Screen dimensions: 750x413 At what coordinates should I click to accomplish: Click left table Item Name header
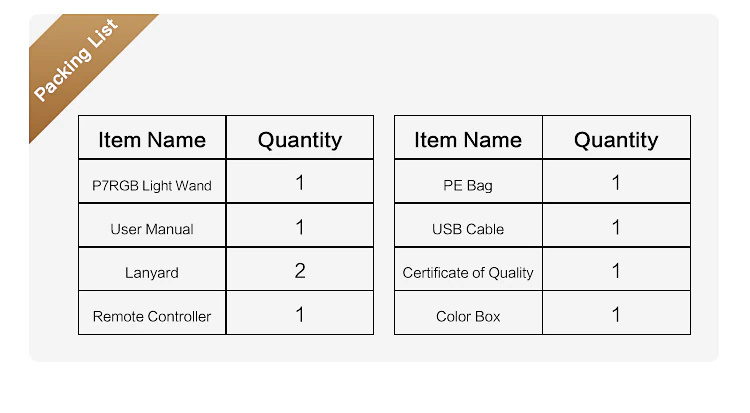click(152, 137)
